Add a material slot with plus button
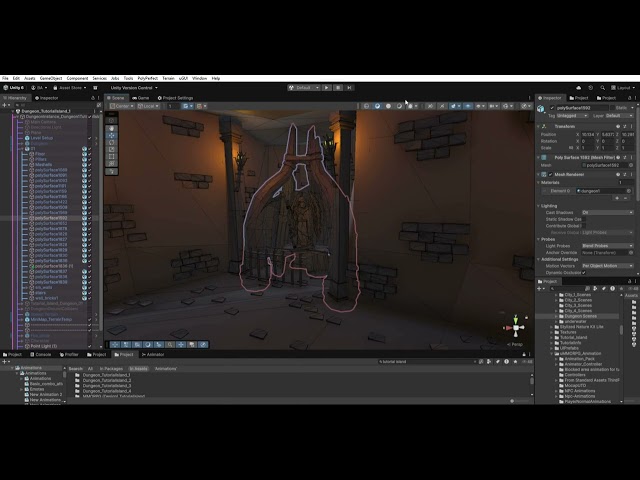 [x=617, y=198]
